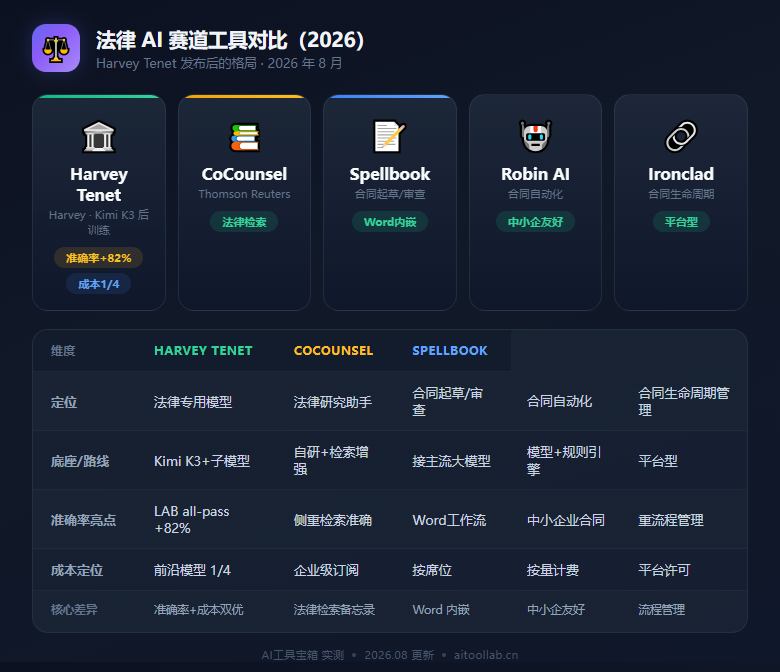This screenshot has height=672, width=780.
Task: Click 合同自动化 subtitle in Robin AI card
Action: pyautogui.click(x=535, y=194)
